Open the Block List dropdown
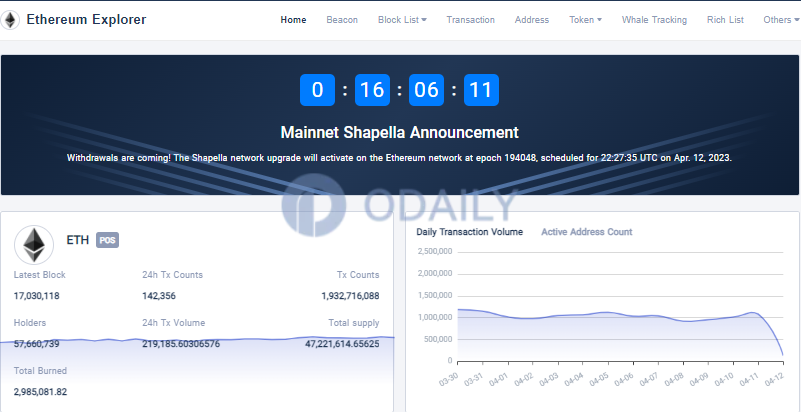The height and width of the screenshot is (412, 801). click(x=402, y=20)
